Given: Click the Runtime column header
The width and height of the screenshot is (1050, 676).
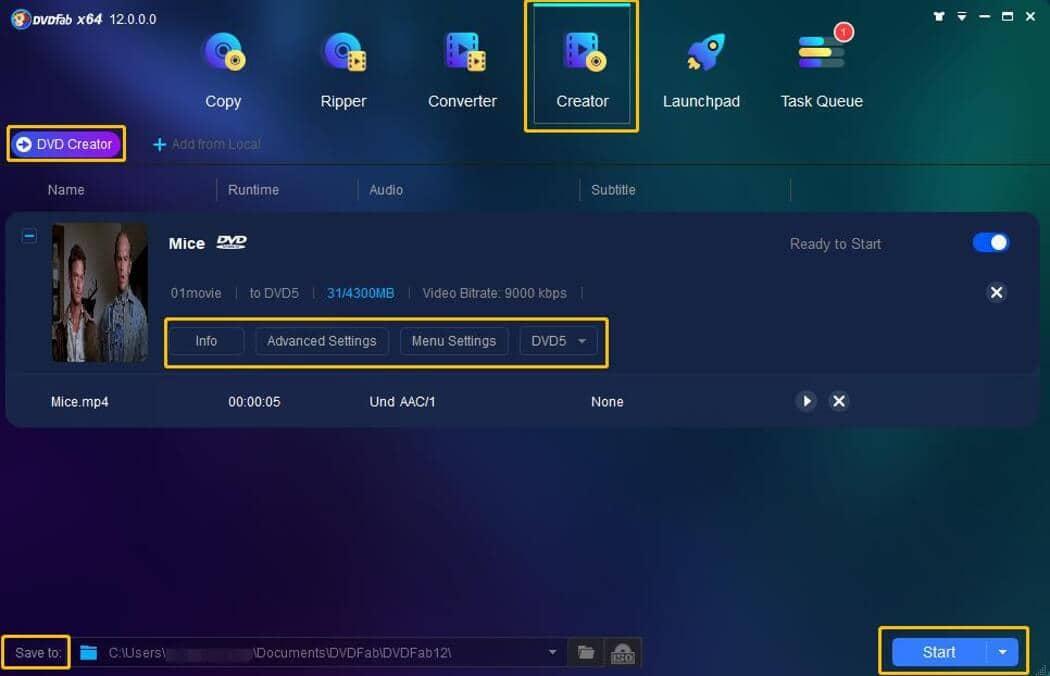Looking at the screenshot, I should click(x=253, y=190).
